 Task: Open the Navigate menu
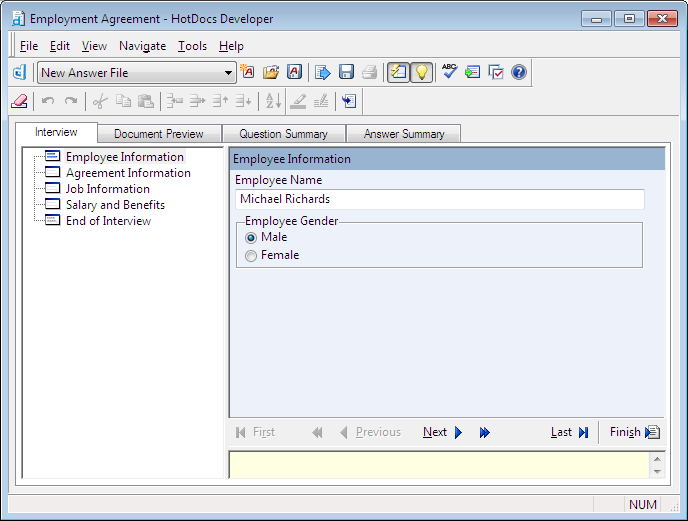point(143,46)
